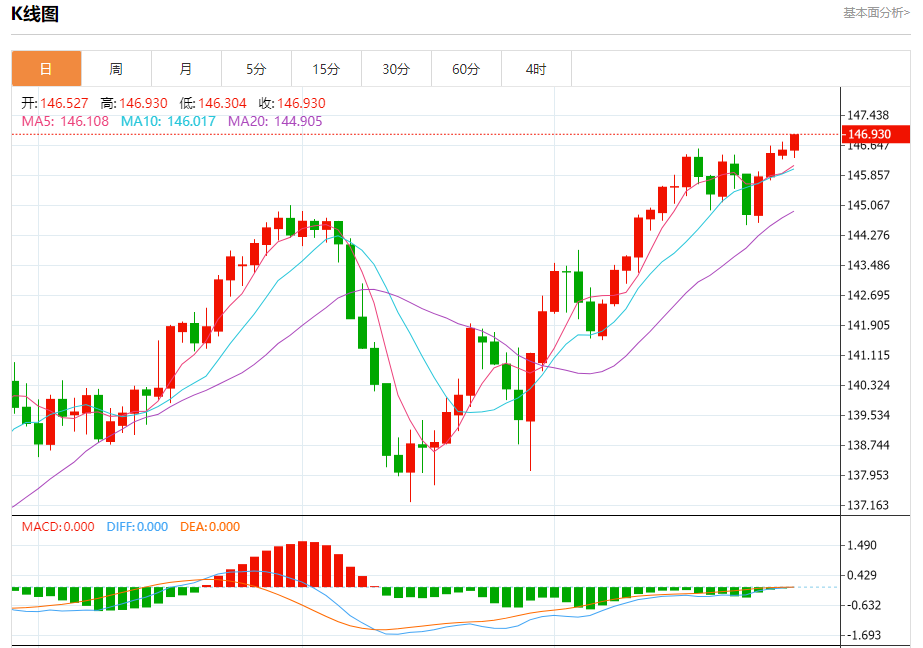Click the MA10: 146.017 label
The image size is (923, 648).
168,121
